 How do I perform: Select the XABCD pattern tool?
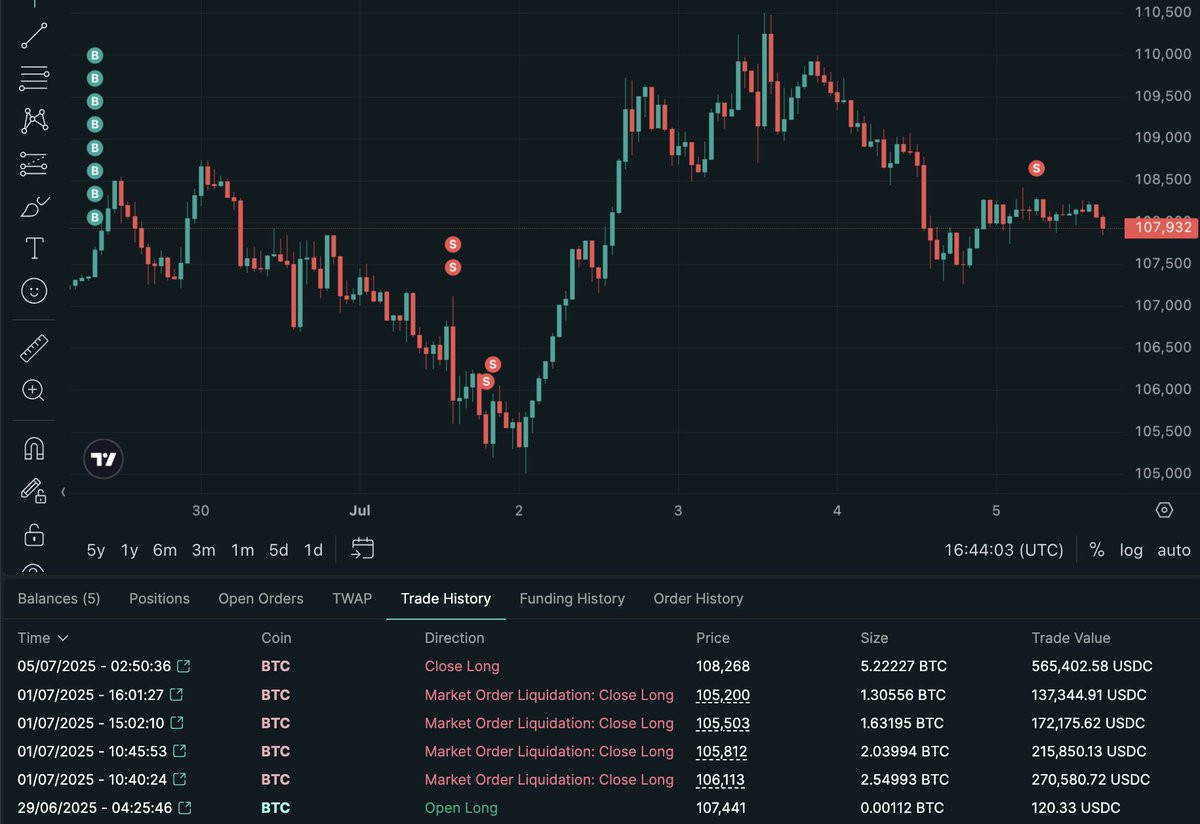[x=34, y=120]
